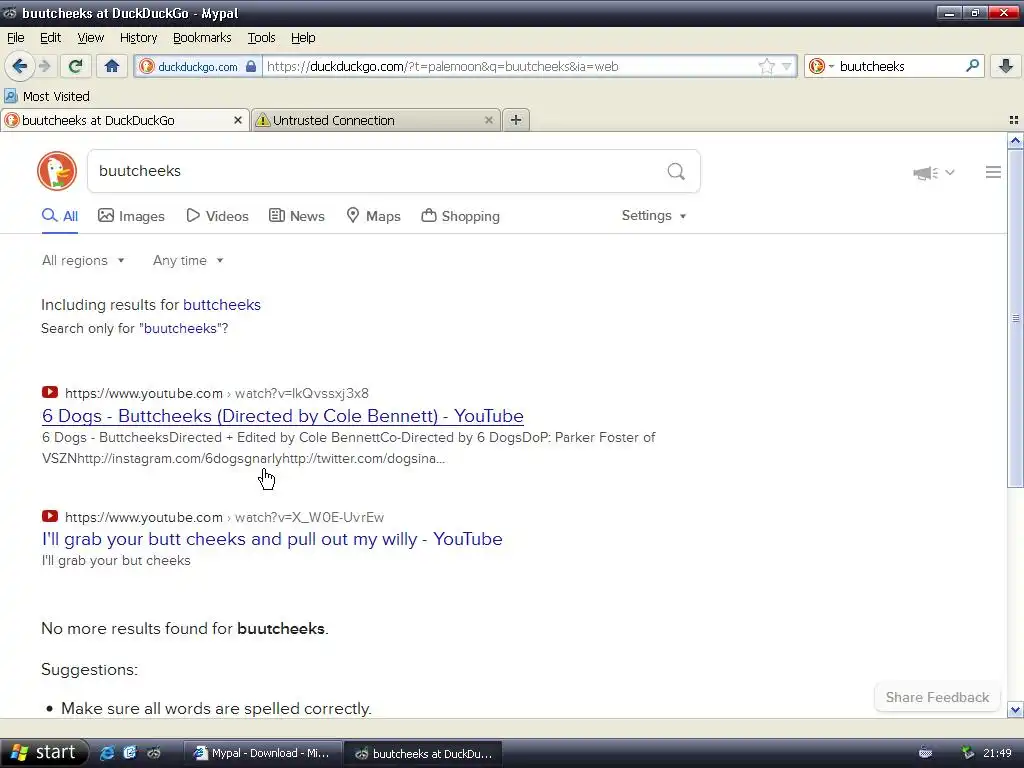Open the Windows start button
Image resolution: width=1024 pixels, height=768 pixels.
(44, 753)
